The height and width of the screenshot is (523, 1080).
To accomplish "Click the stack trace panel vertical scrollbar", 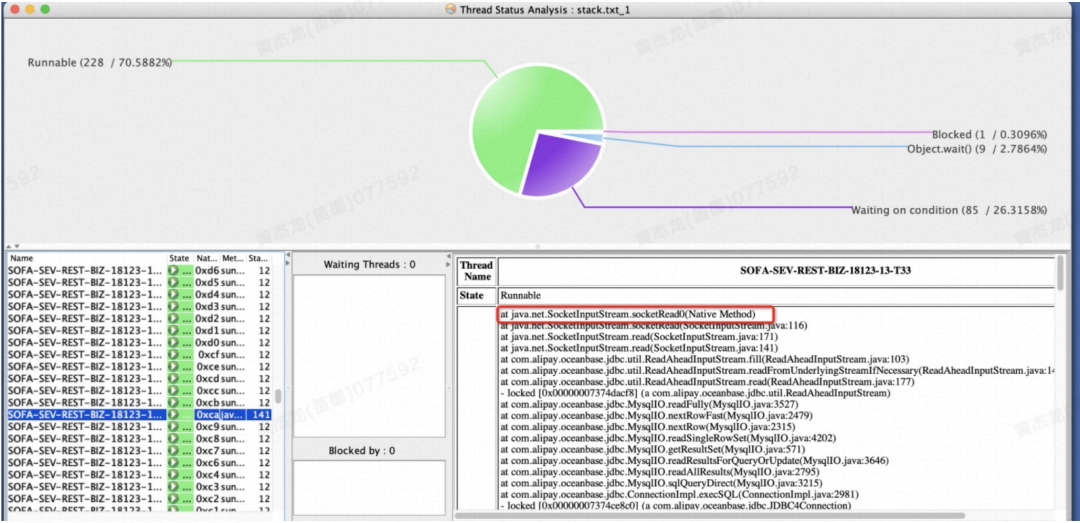I will (1061, 272).
